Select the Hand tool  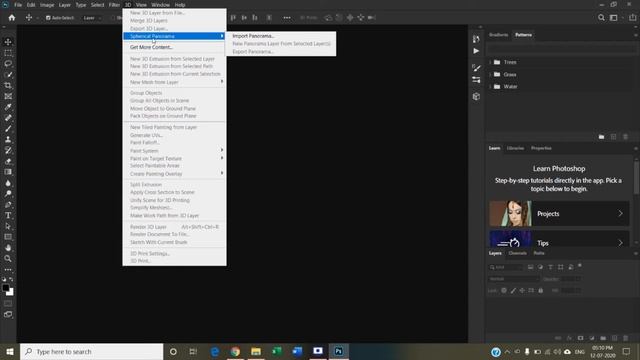click(x=8, y=247)
